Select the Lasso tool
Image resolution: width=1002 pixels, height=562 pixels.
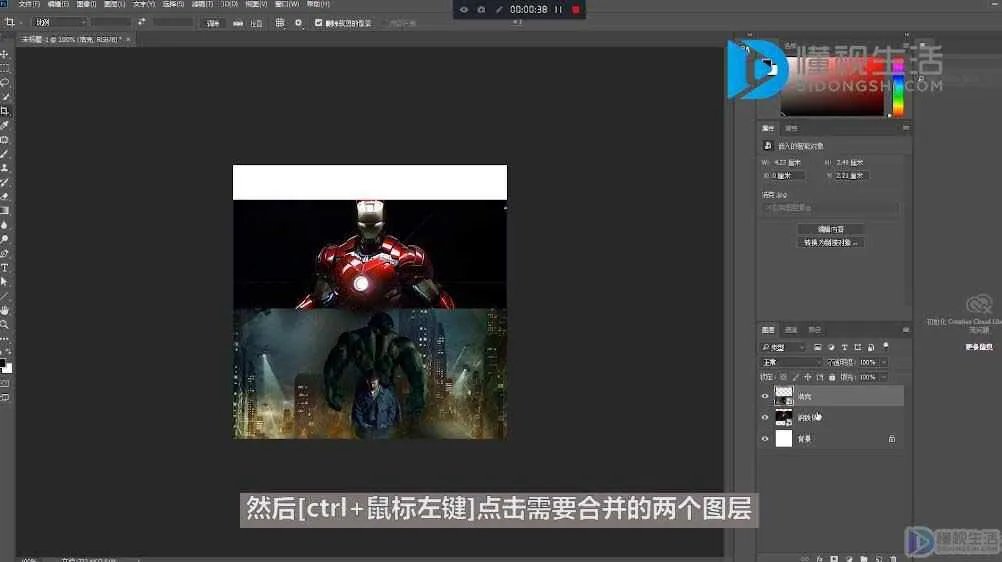4,82
